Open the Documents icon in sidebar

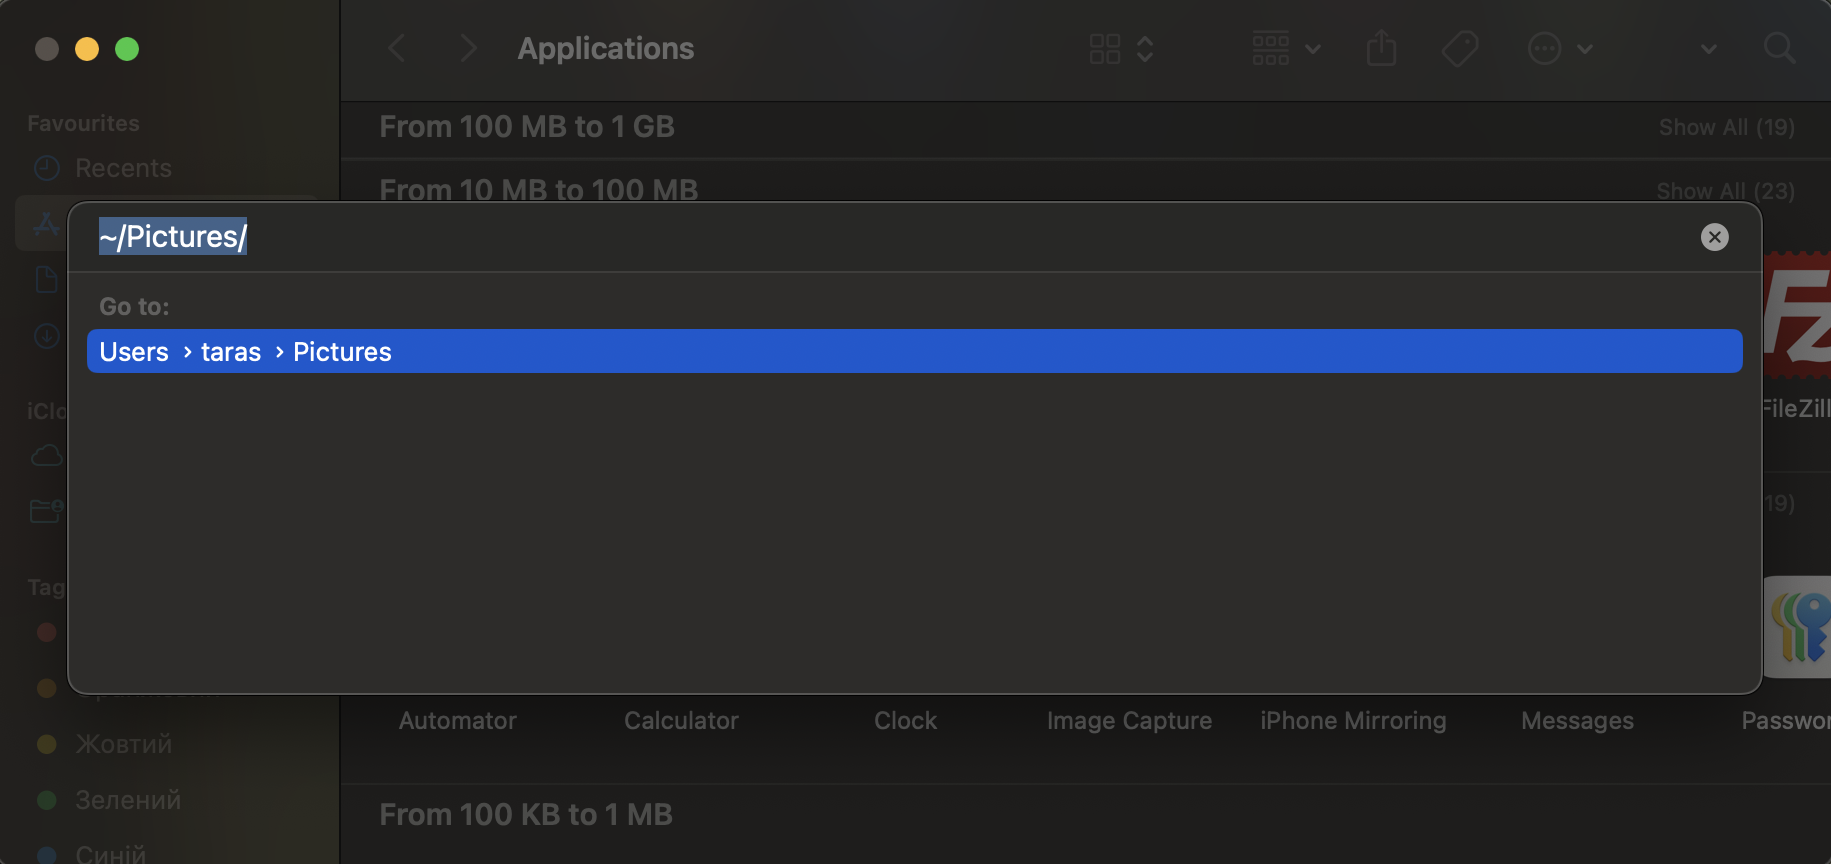(x=46, y=279)
